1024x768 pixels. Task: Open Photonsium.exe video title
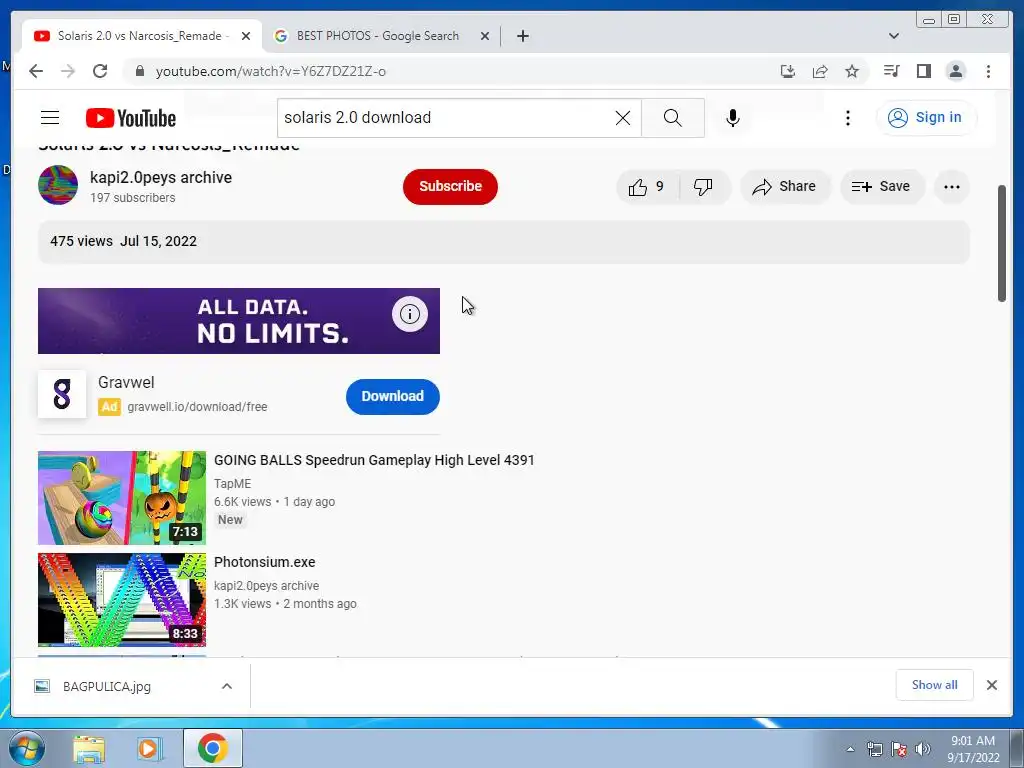[x=264, y=562]
